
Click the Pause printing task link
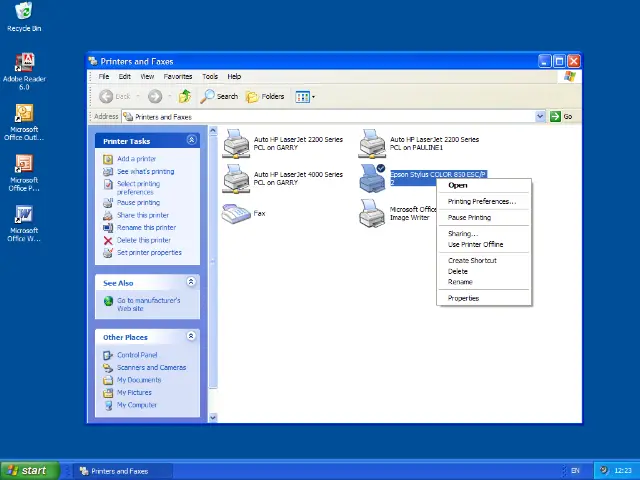[x=138, y=202]
